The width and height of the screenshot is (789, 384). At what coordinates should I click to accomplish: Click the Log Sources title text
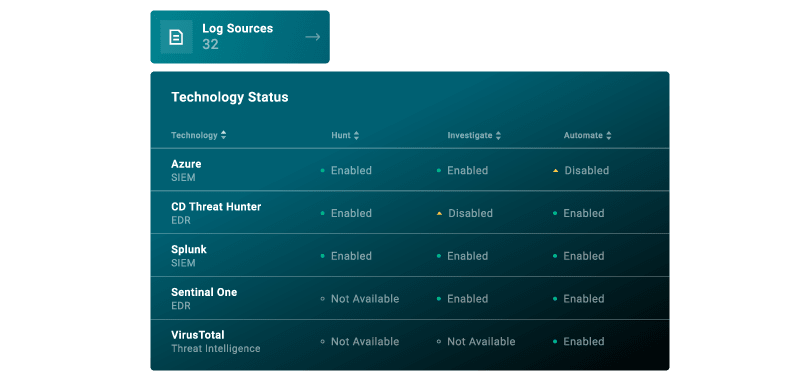238,29
